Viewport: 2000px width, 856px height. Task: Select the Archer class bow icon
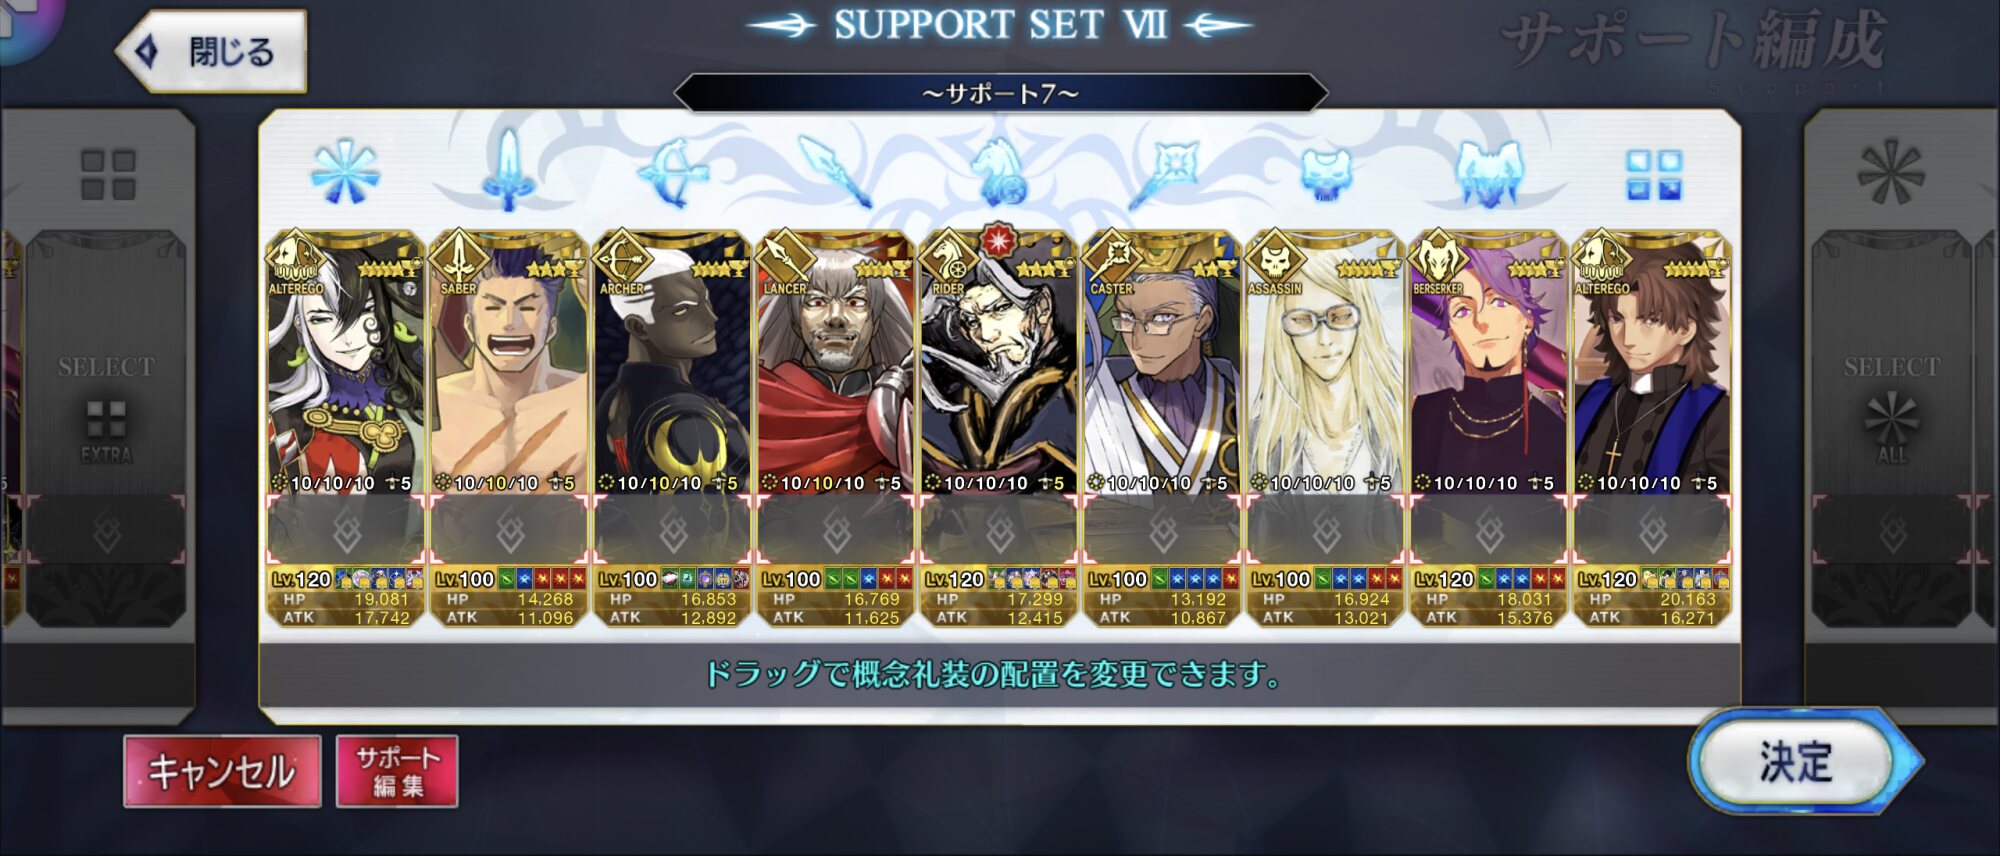point(672,171)
